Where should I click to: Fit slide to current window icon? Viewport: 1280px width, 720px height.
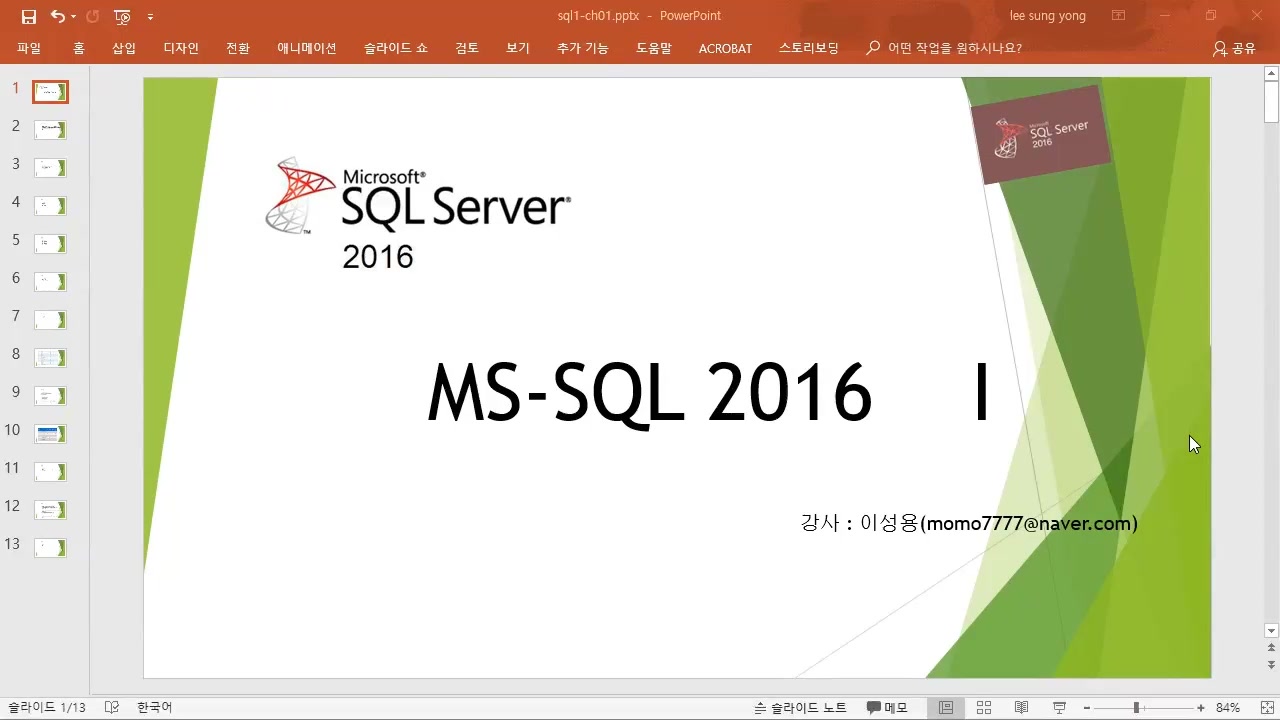point(1263,708)
